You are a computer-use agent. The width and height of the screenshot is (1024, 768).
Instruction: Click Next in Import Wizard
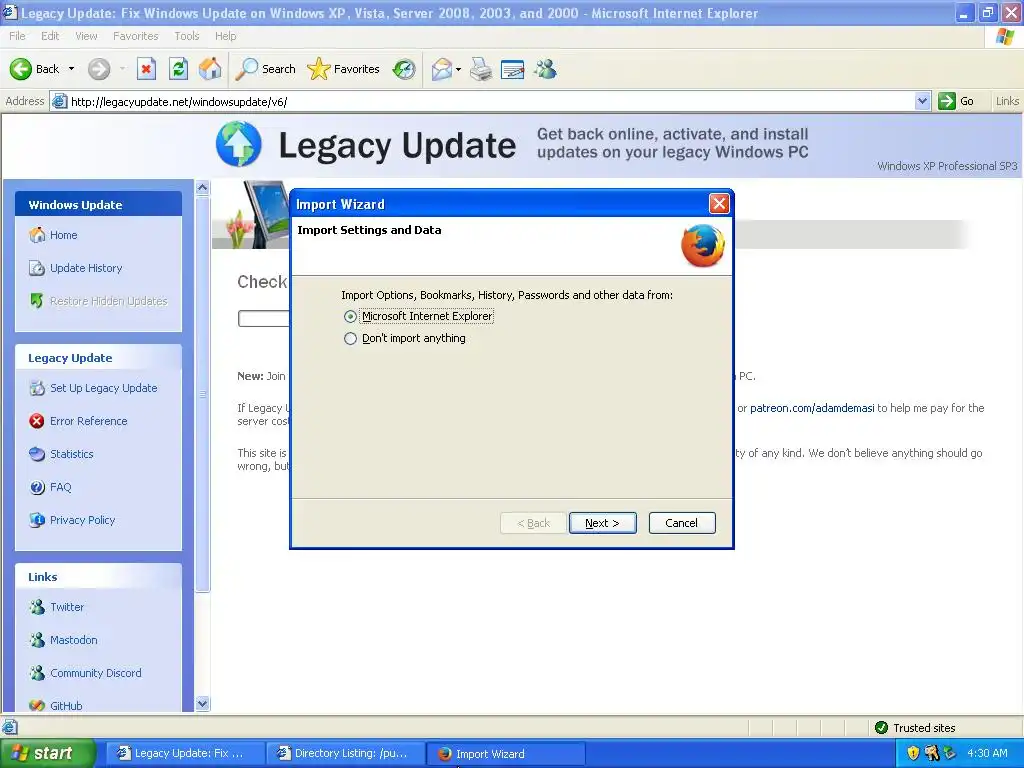click(602, 523)
